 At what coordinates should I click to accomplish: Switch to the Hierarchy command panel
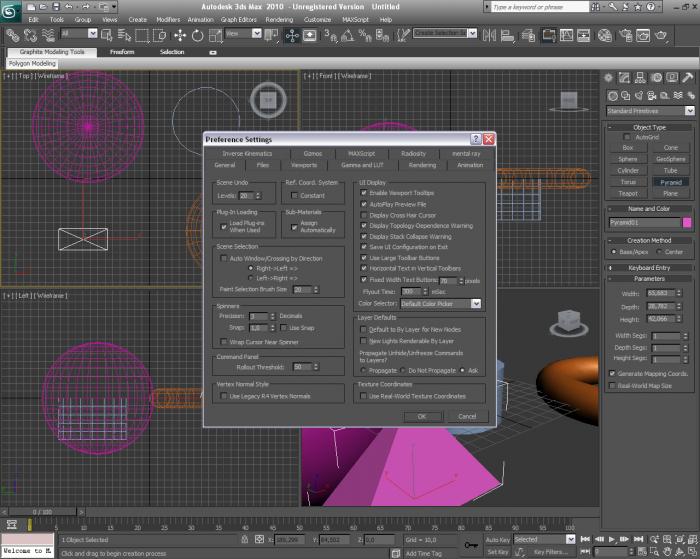(640, 78)
